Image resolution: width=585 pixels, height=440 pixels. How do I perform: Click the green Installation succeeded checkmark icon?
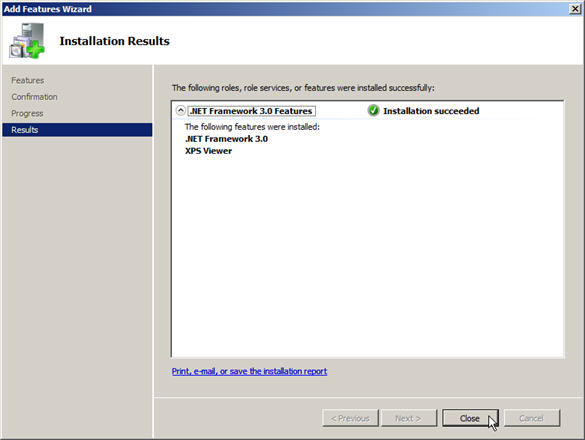click(373, 110)
